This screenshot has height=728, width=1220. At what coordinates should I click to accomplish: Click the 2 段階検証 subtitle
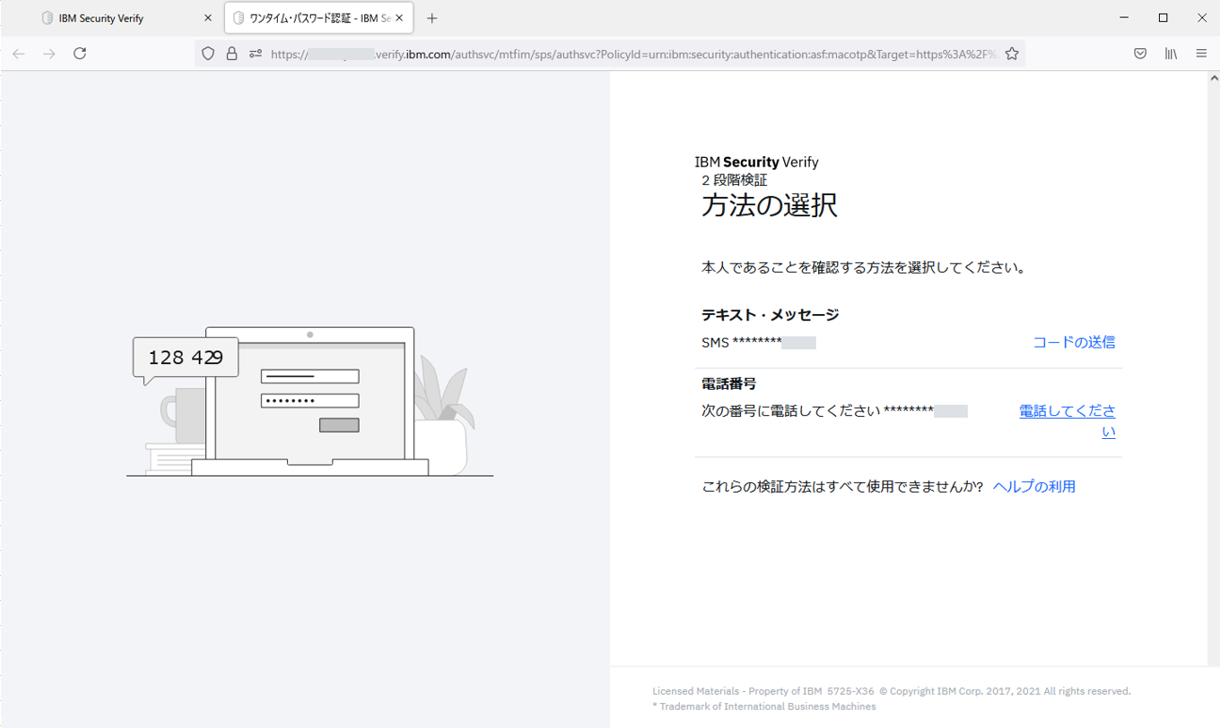[x=734, y=180]
